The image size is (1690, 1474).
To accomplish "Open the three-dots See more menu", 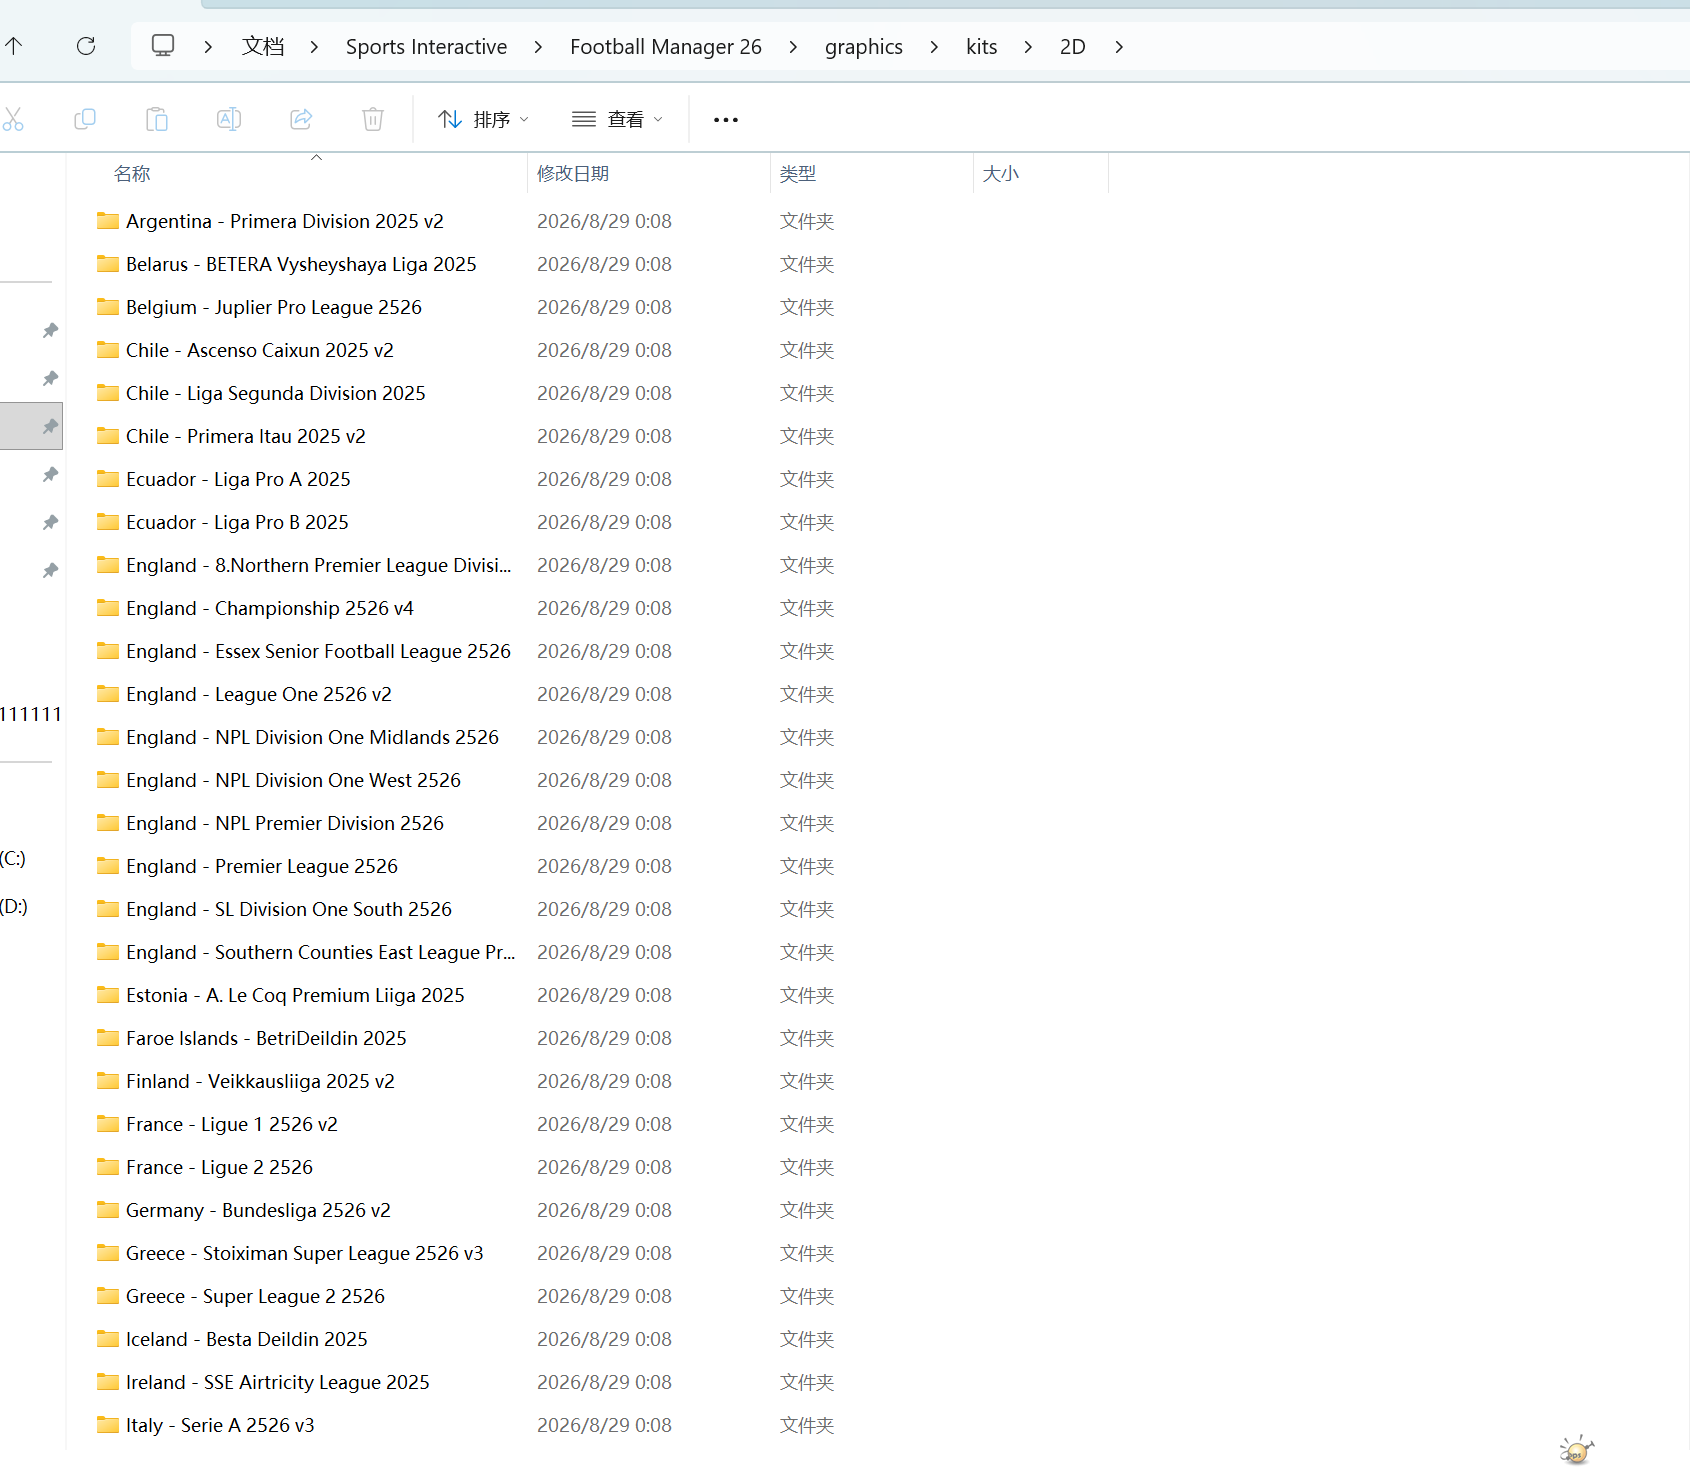I will pos(726,120).
